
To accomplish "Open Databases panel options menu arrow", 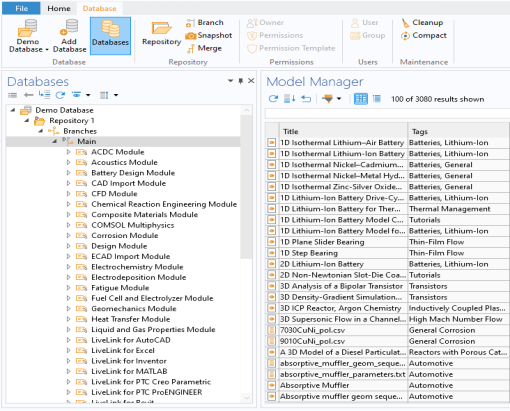I will click(x=230, y=81).
